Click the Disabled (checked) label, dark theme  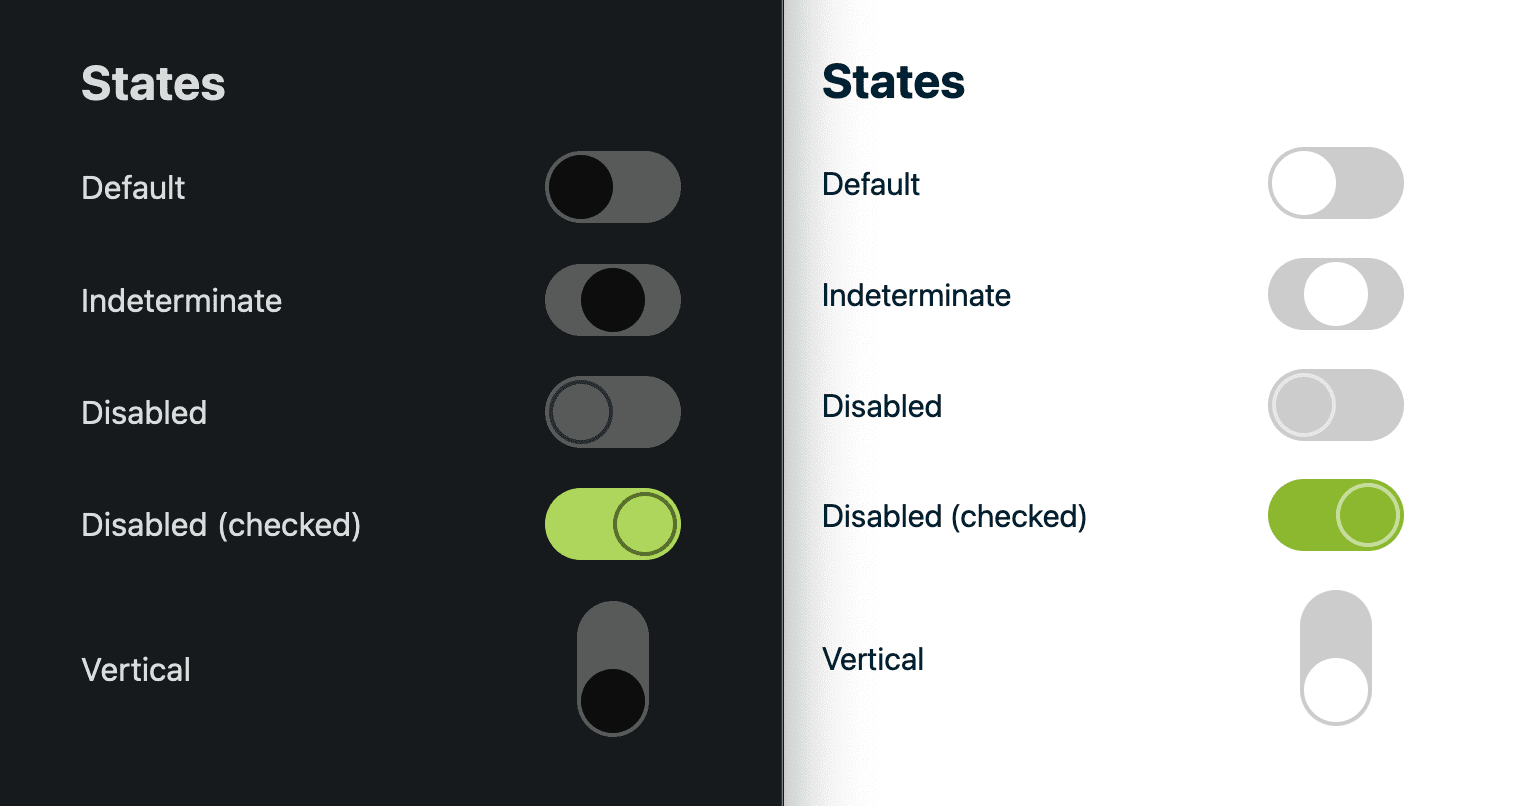pyautogui.click(x=221, y=525)
